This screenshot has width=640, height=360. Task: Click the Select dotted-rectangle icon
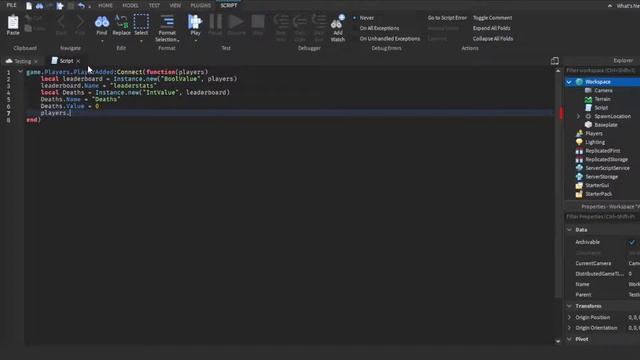click(x=141, y=22)
